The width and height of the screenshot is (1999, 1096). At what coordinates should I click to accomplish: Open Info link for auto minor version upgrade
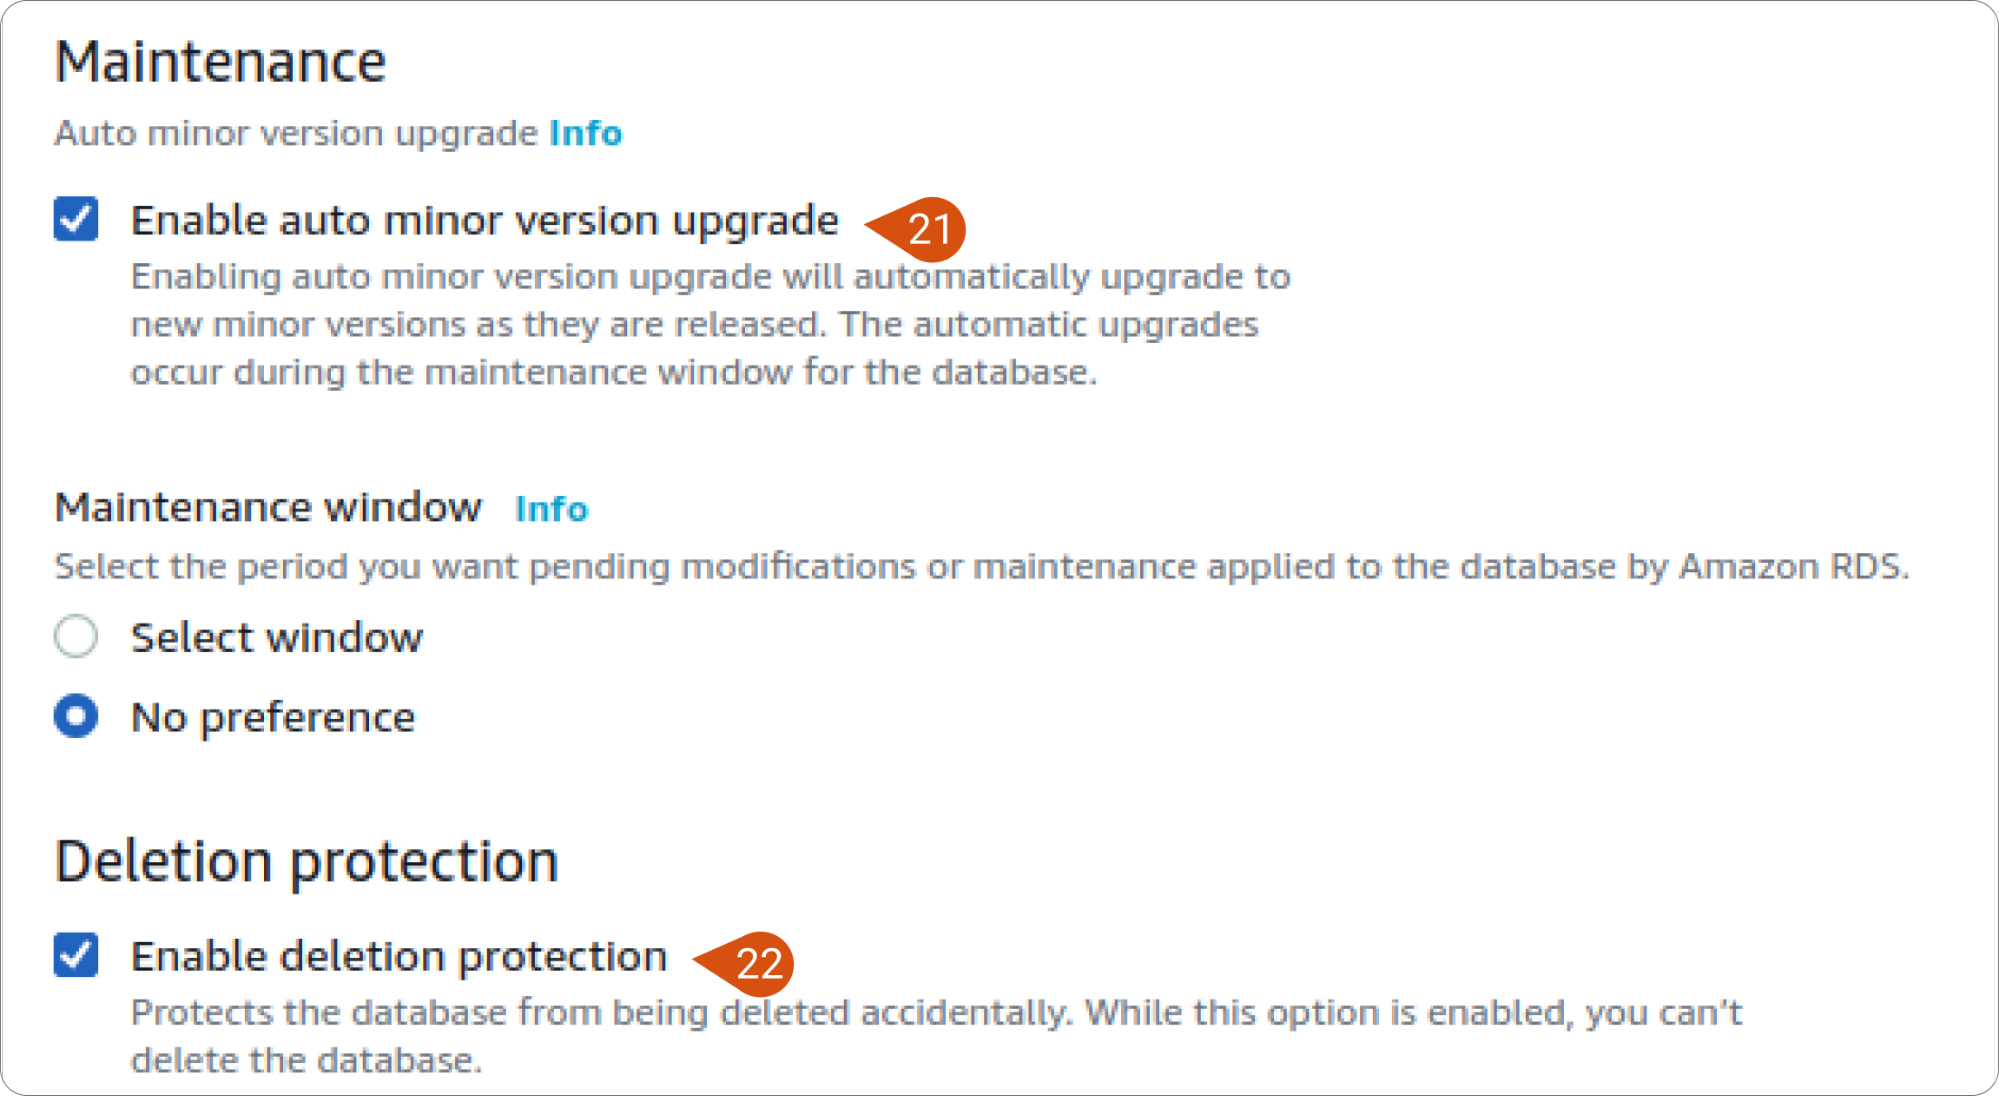[x=586, y=133]
